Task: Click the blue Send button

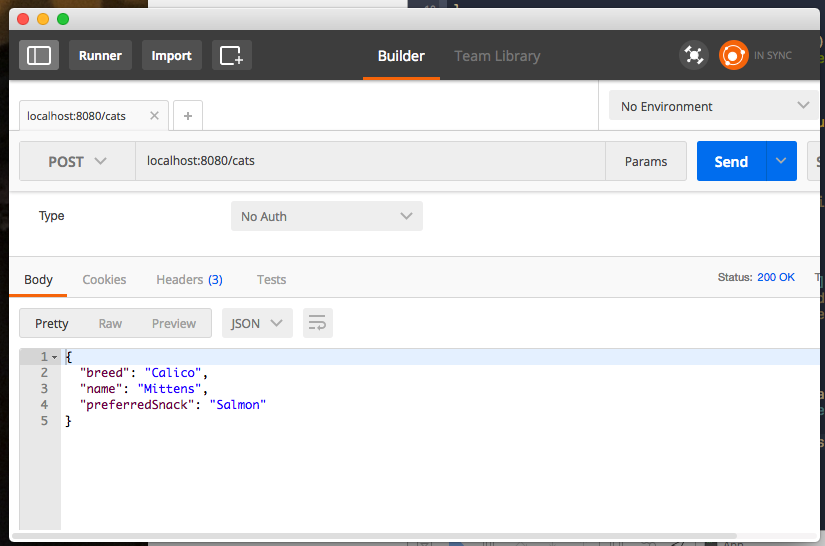Action: 731,161
